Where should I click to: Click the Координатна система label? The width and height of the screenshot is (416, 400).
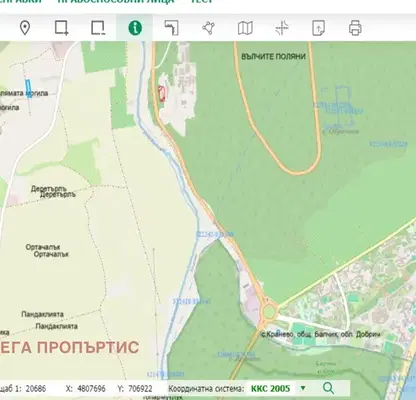(206, 389)
